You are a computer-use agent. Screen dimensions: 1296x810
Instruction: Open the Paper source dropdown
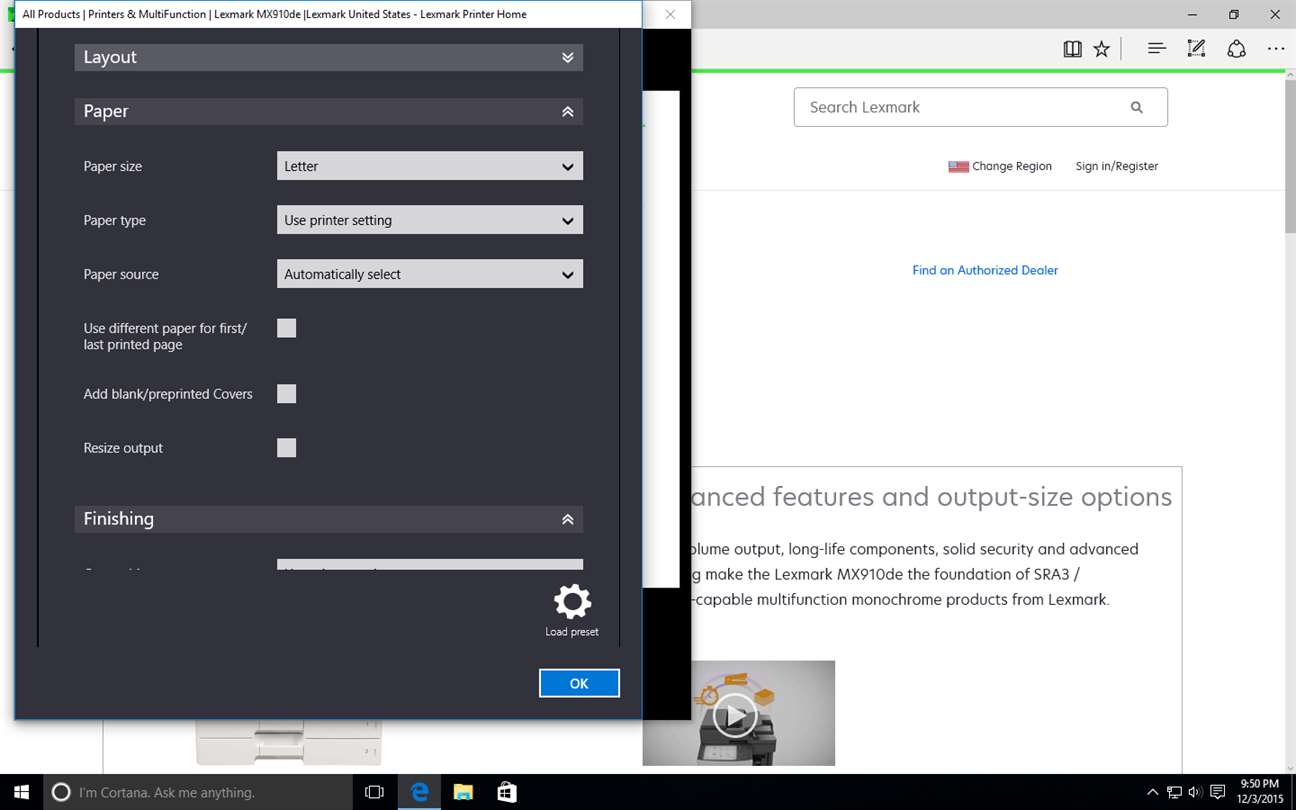430,274
